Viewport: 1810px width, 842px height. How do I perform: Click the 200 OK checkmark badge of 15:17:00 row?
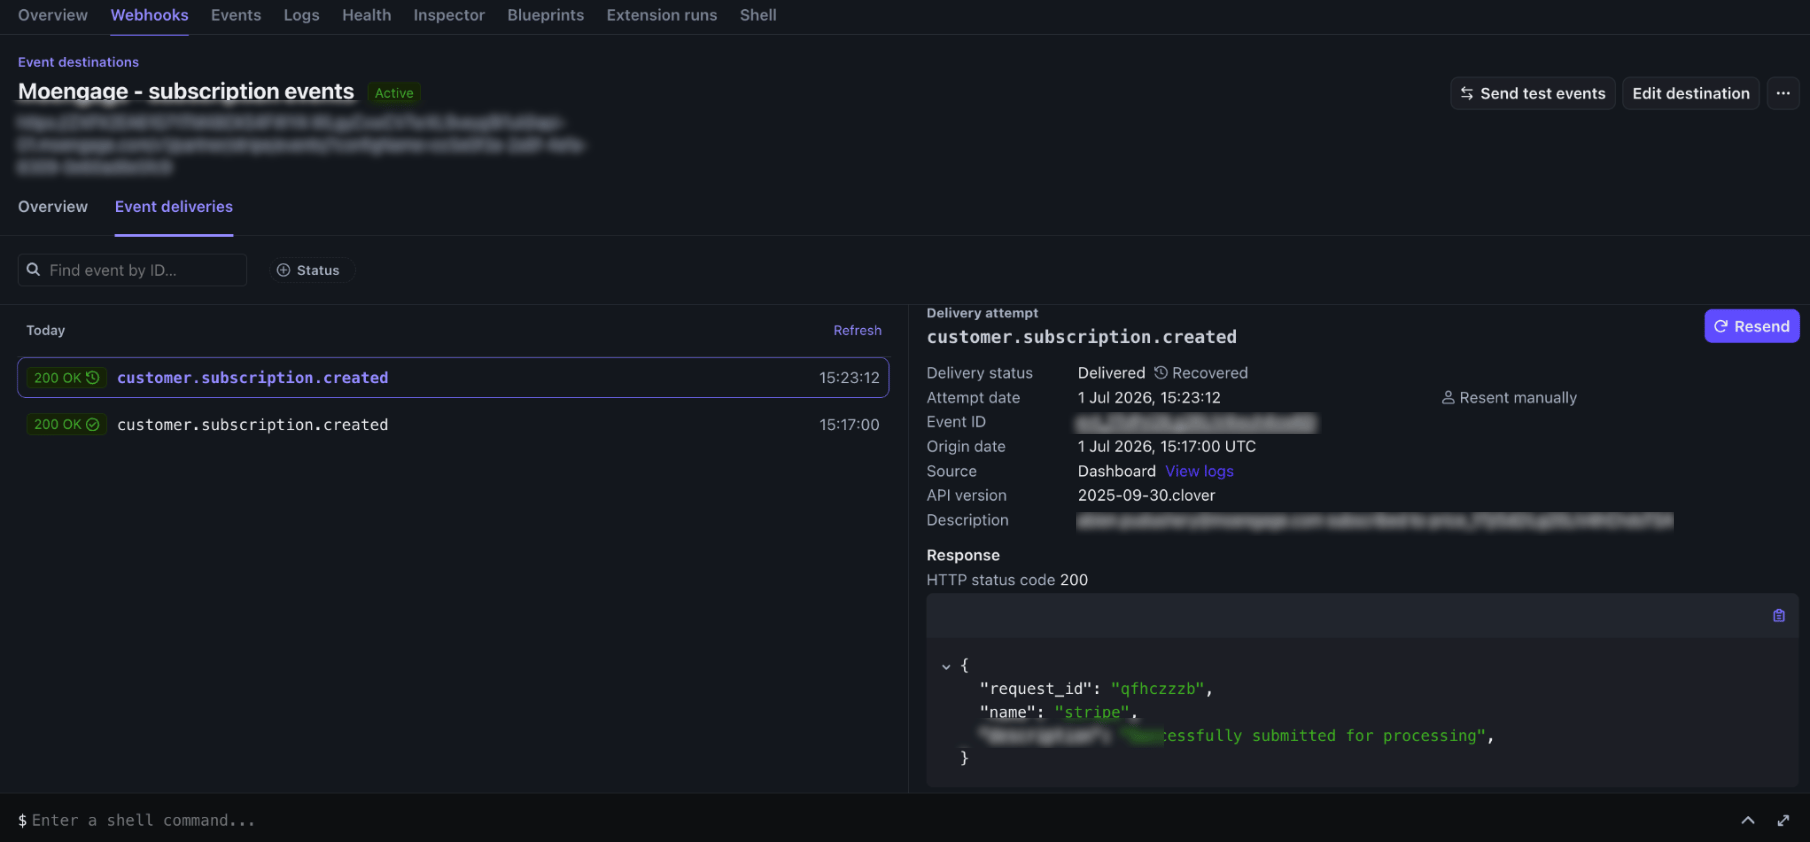coord(66,425)
